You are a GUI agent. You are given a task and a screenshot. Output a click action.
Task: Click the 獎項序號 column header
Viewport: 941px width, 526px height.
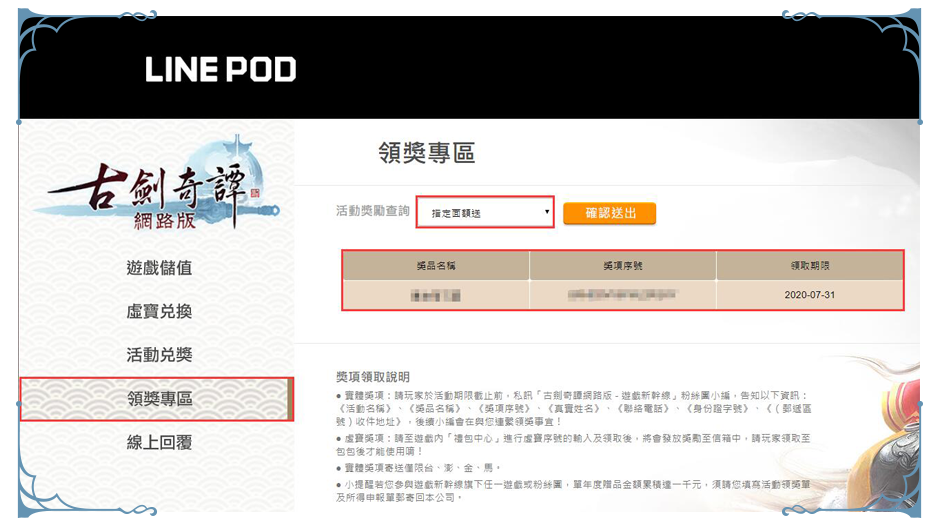(623, 265)
